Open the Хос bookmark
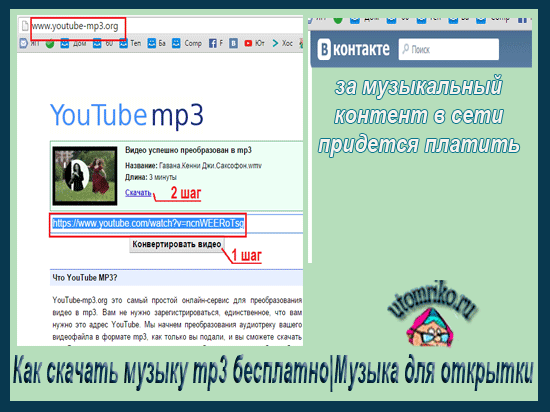This screenshot has height=412, width=550. [x=282, y=43]
